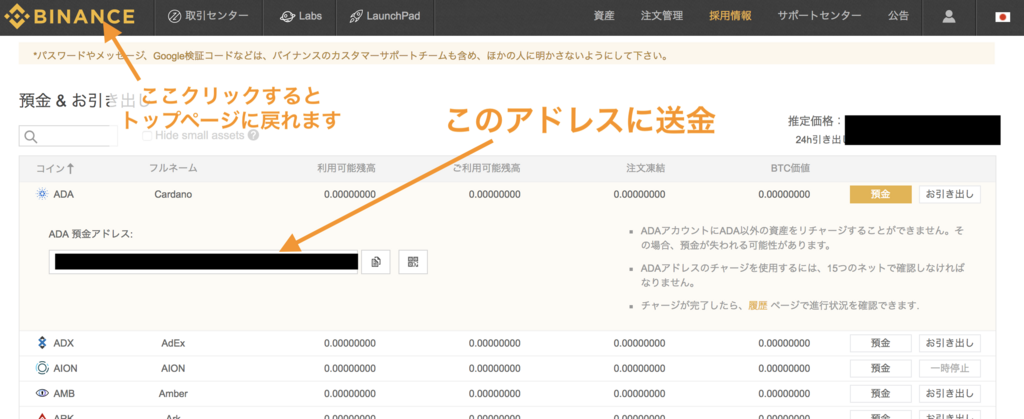This screenshot has width=1024, height=419.
Task: Open the 公告 announcements link
Action: (x=899, y=16)
